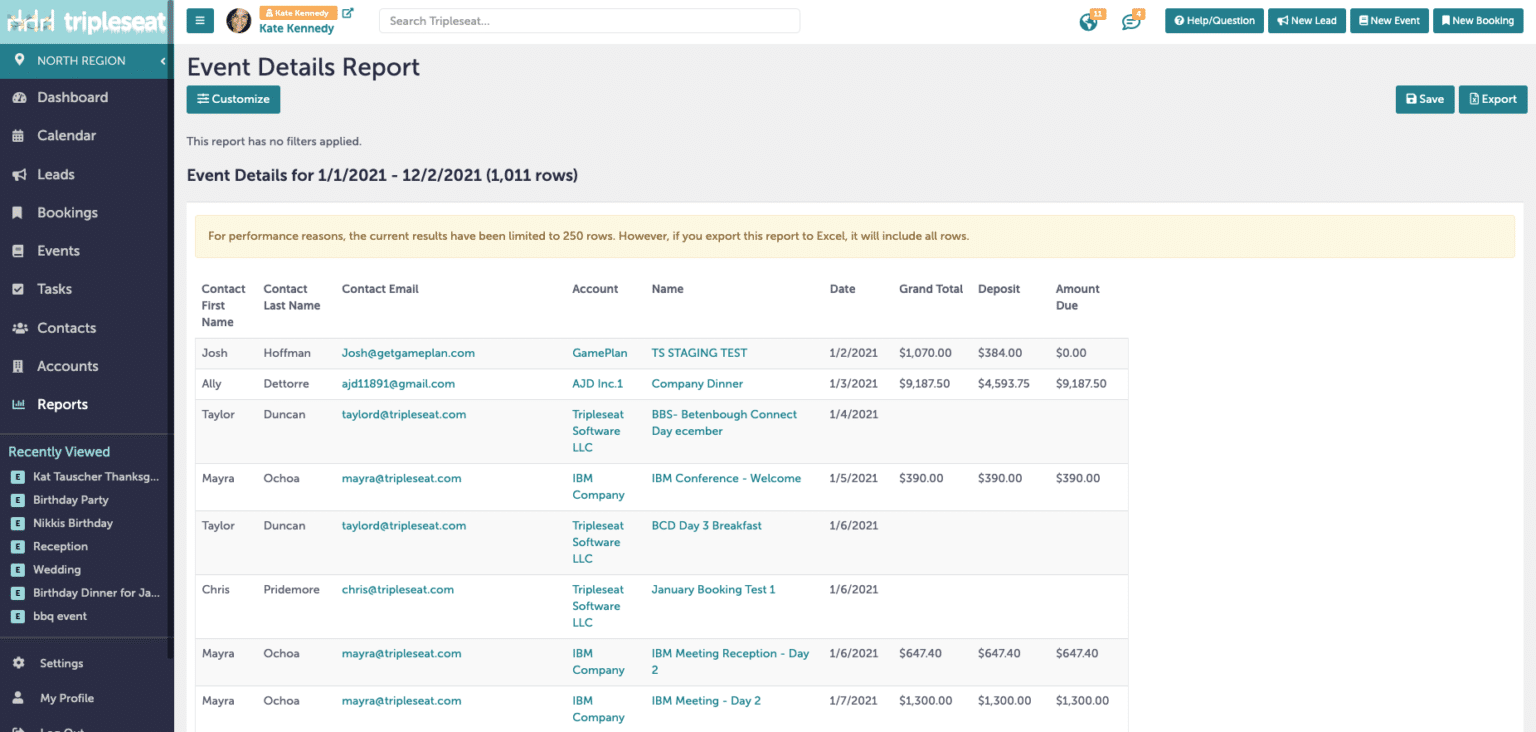Click the My Profile person icon
This screenshot has width=1536, height=732.
point(18,698)
